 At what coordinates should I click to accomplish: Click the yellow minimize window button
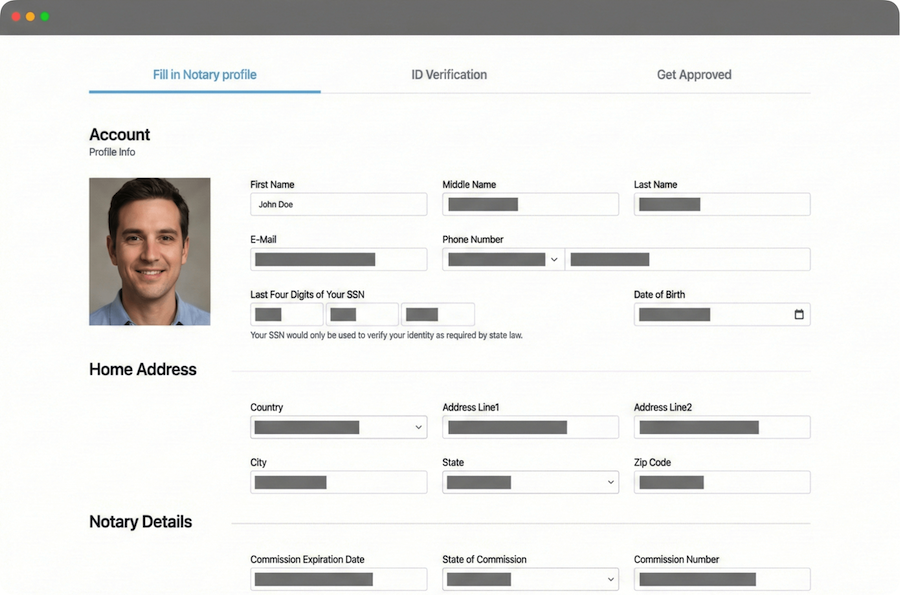(x=30, y=17)
